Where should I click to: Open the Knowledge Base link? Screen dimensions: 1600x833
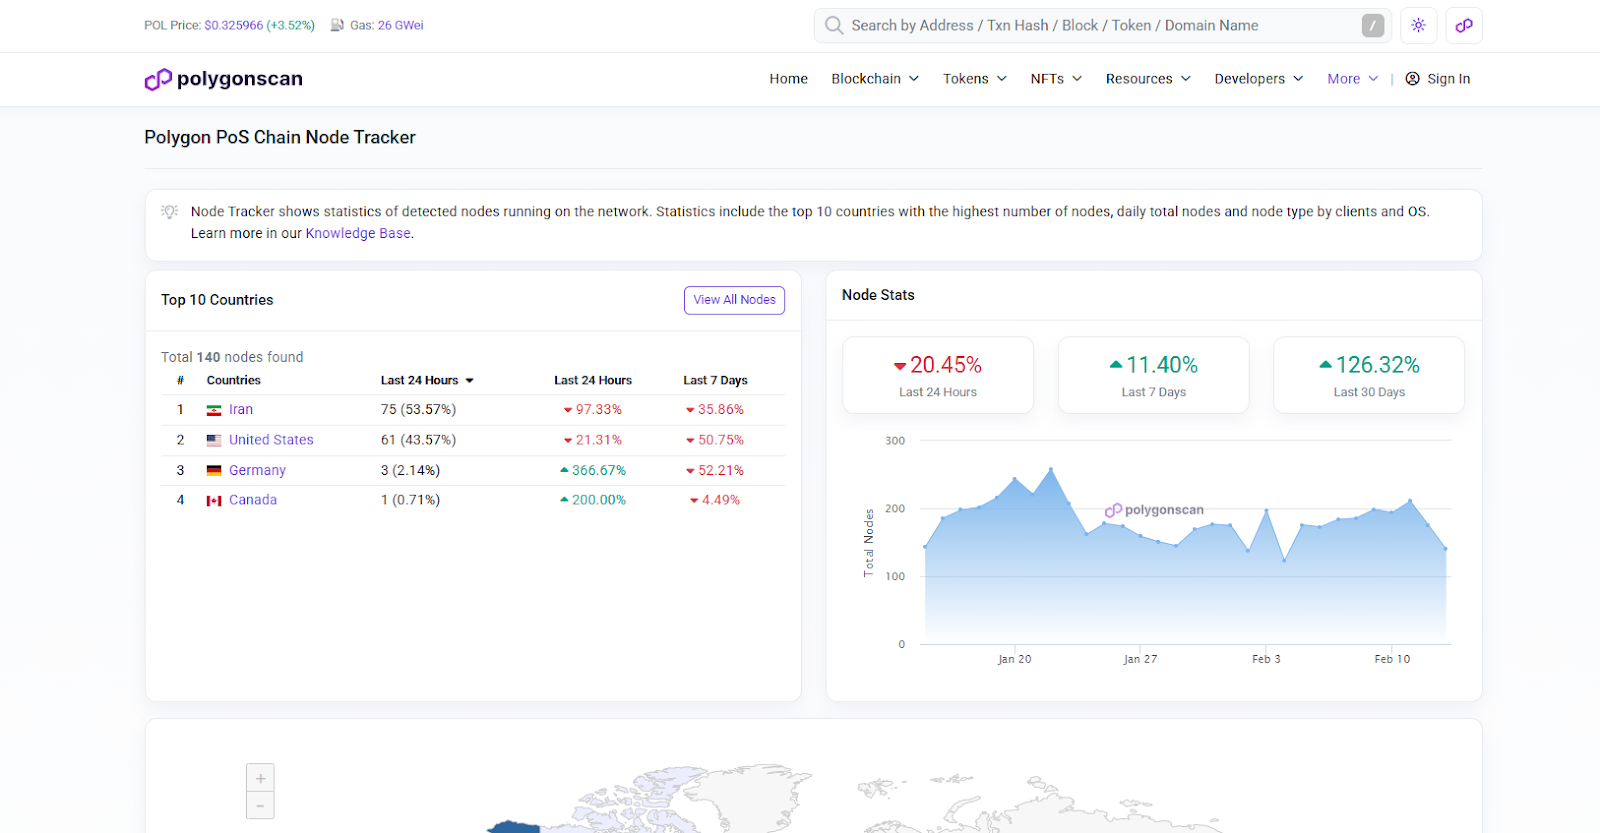(358, 233)
